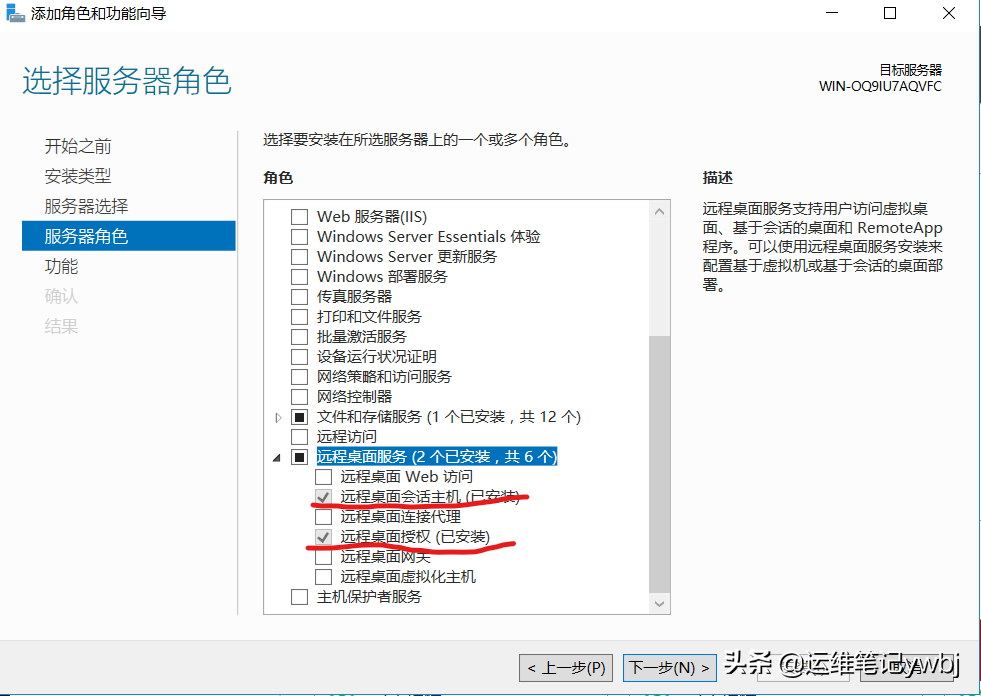This screenshot has width=981, height=696.
Task: Tick the 传真服务器 checkbox
Action: click(300, 297)
